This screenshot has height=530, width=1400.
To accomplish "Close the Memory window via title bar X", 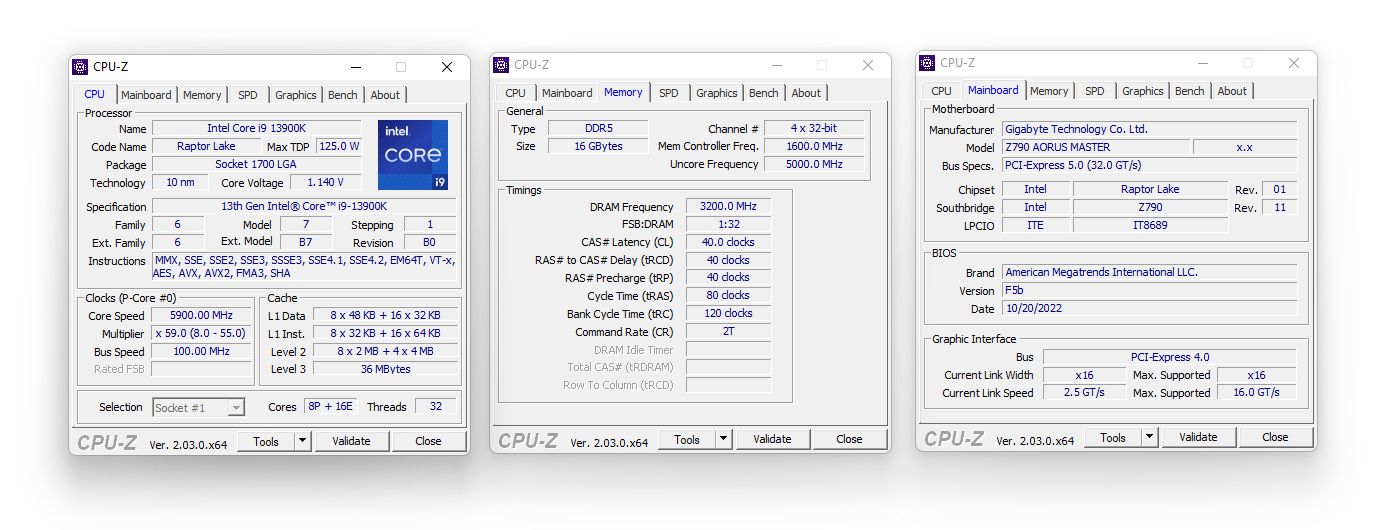I will [868, 65].
